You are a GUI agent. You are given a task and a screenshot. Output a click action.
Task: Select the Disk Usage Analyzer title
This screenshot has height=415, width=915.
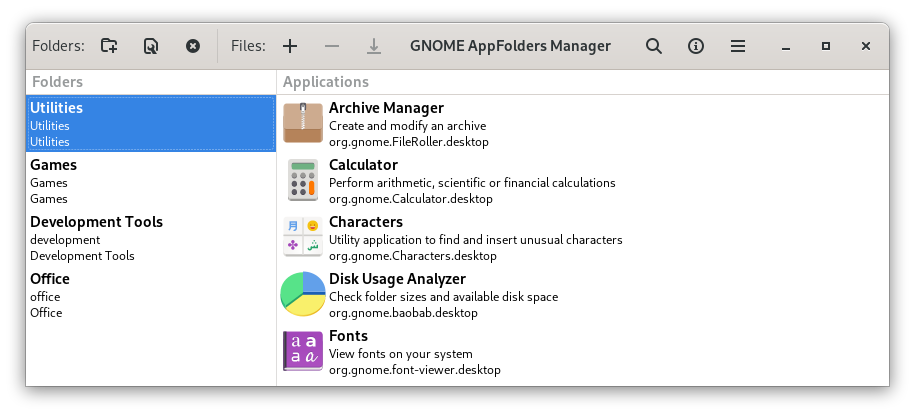pos(397,279)
